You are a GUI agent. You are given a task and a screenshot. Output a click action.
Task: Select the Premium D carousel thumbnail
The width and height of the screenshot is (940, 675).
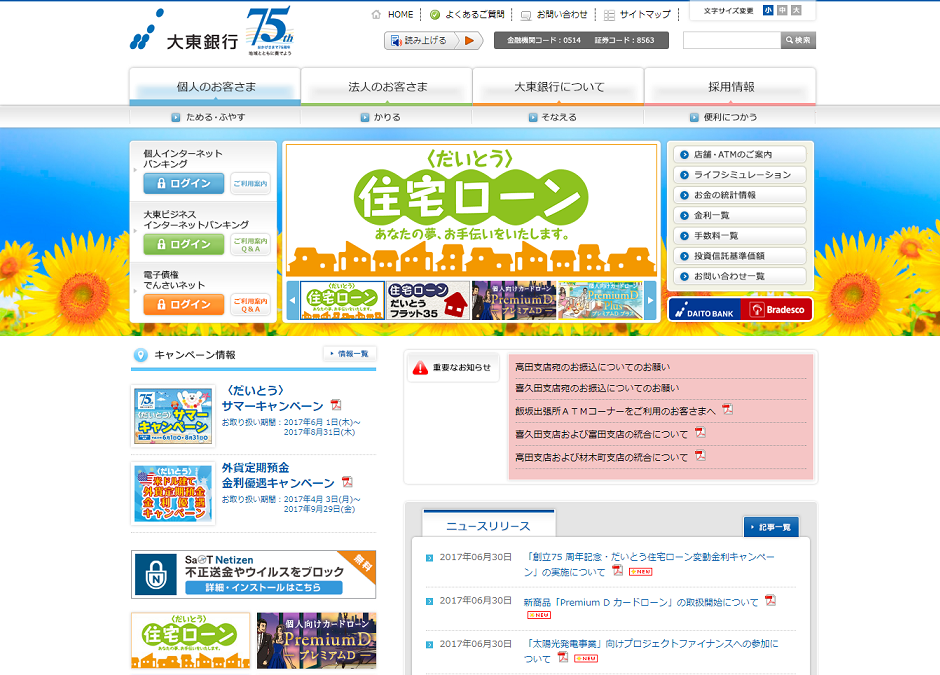coord(514,300)
